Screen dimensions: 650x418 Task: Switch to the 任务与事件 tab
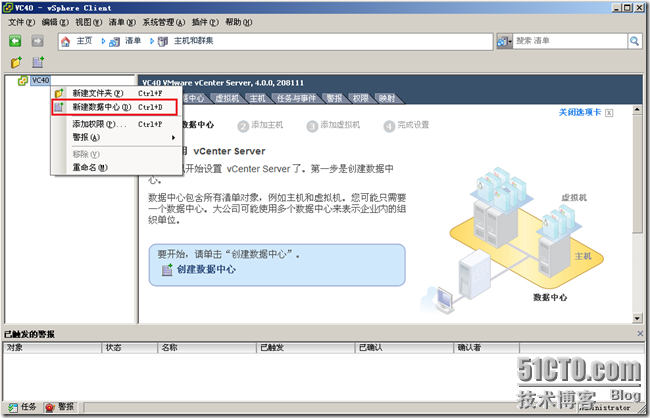click(x=296, y=98)
